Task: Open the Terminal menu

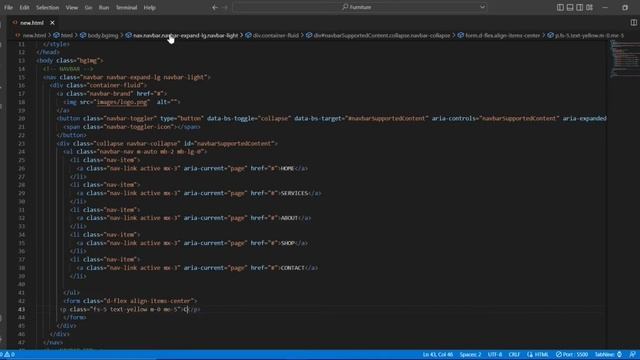Action: point(127,7)
